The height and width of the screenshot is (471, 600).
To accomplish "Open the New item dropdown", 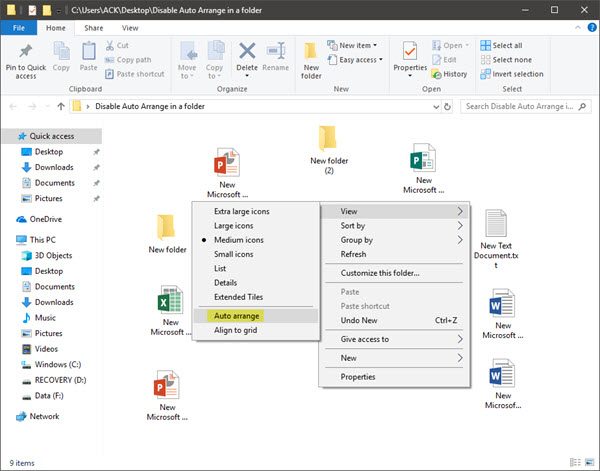I will (352, 46).
